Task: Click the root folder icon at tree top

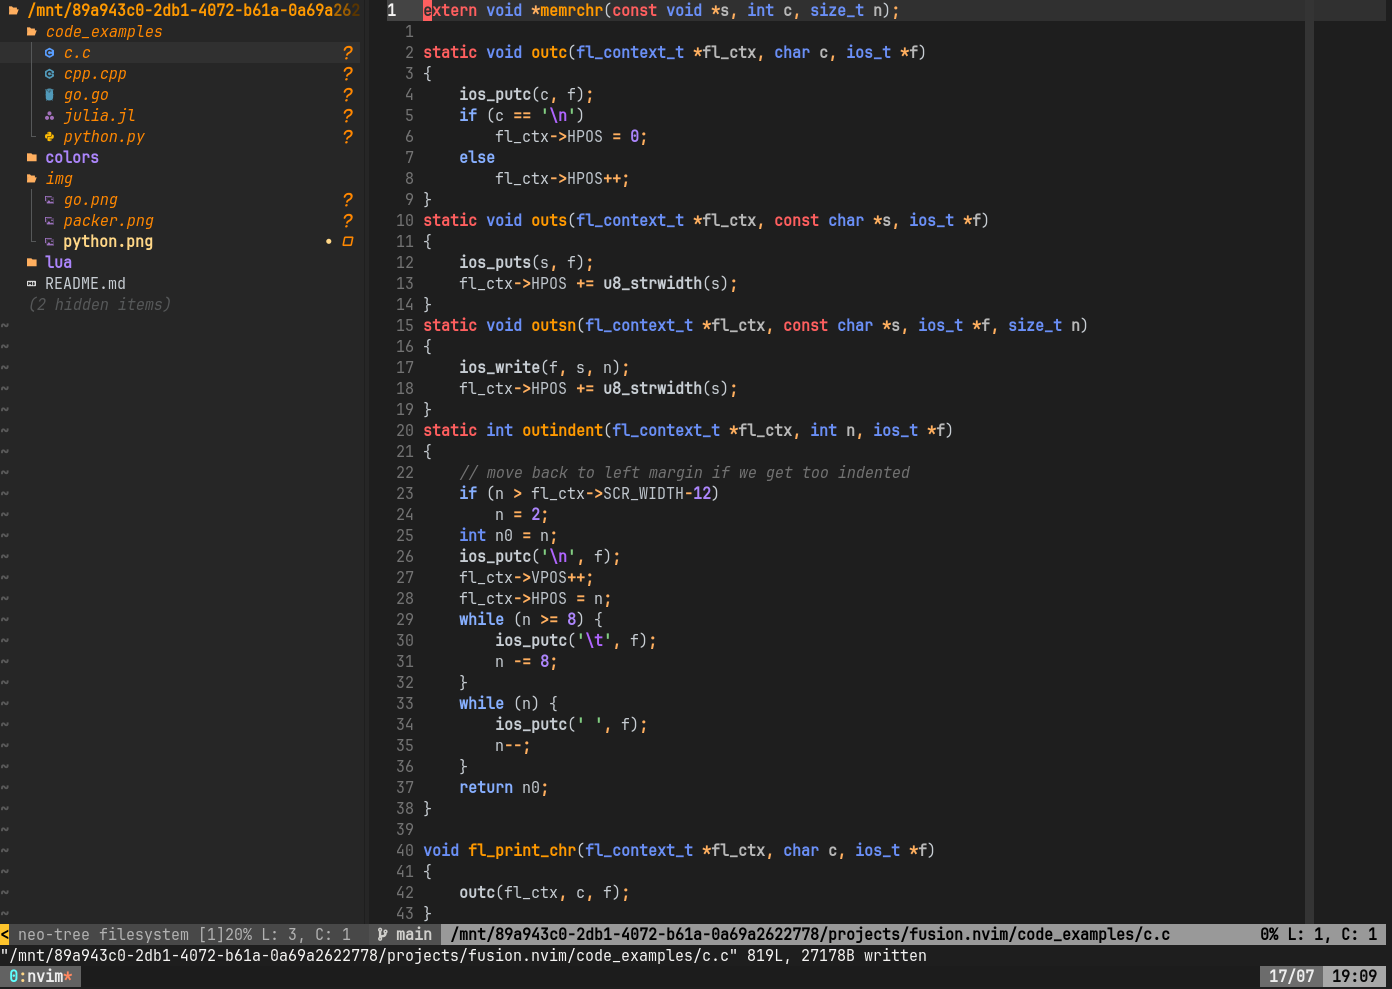Action: (13, 10)
